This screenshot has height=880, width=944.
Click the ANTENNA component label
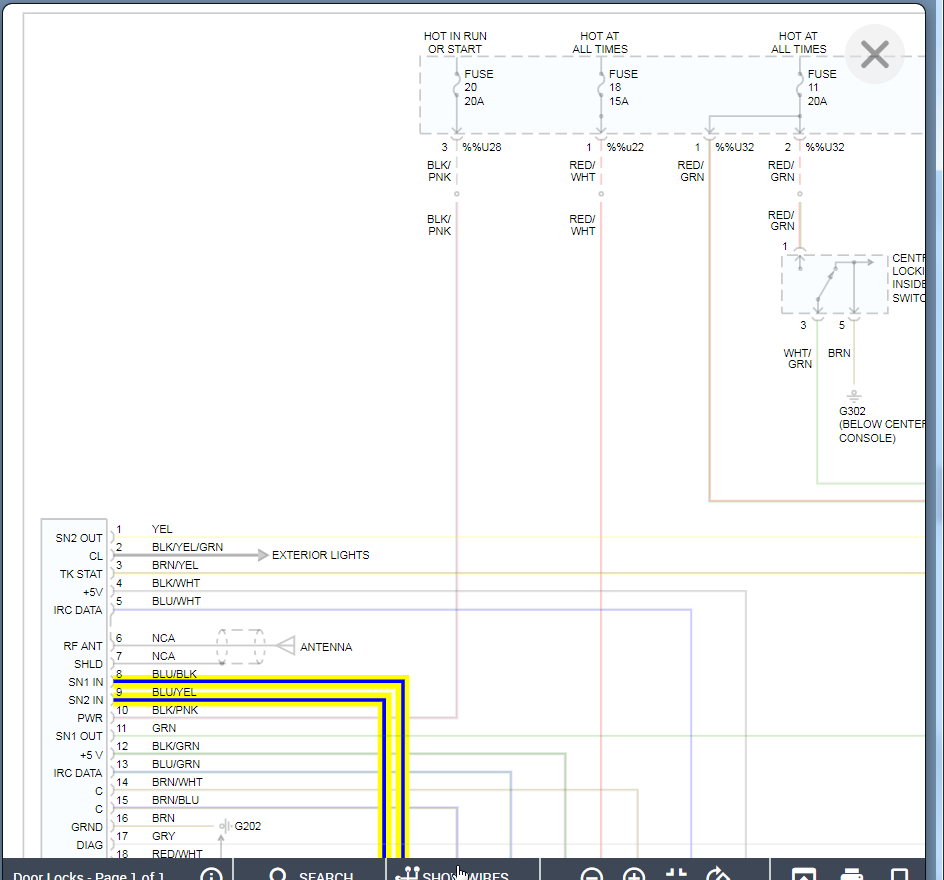click(326, 647)
